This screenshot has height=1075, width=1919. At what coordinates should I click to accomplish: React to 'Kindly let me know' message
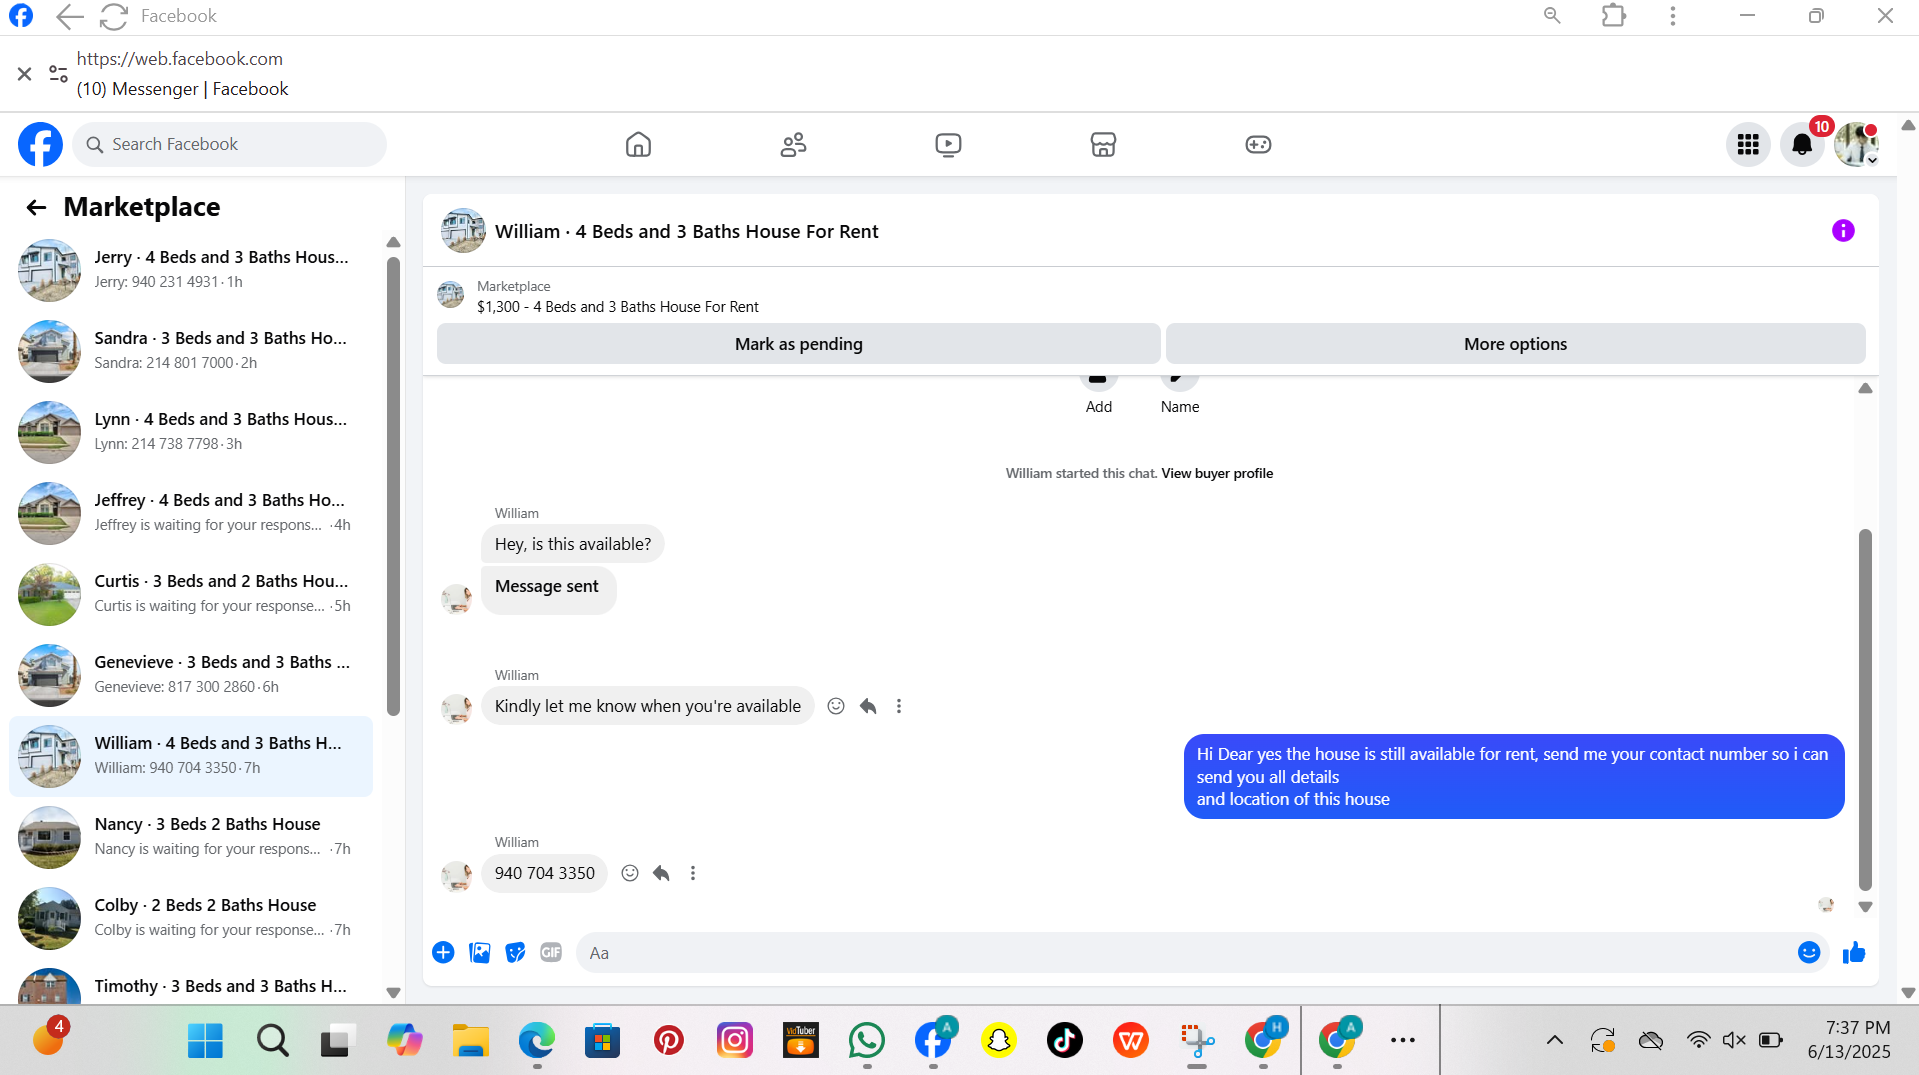point(836,706)
